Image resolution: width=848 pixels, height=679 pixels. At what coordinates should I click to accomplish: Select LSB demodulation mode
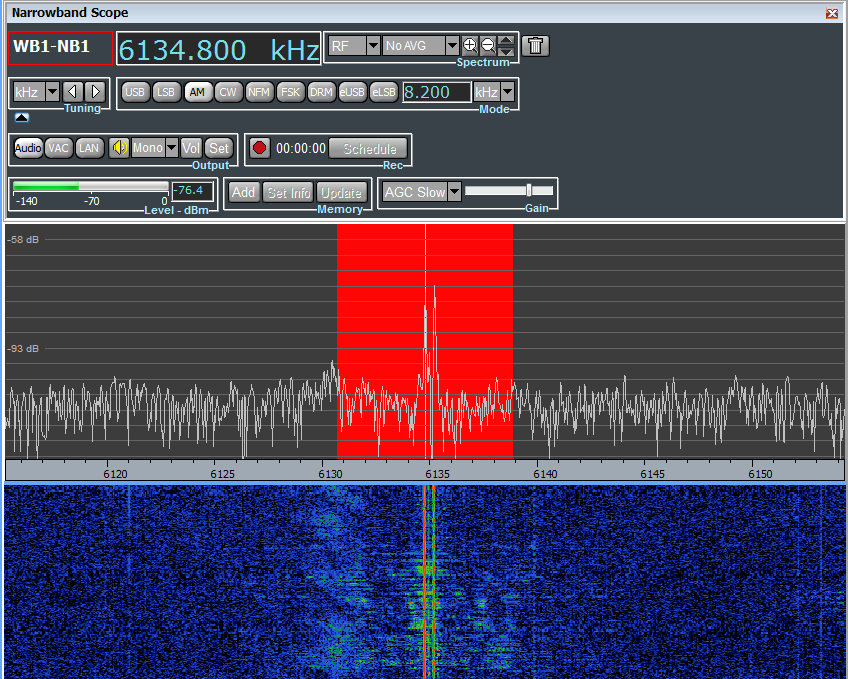pos(166,92)
